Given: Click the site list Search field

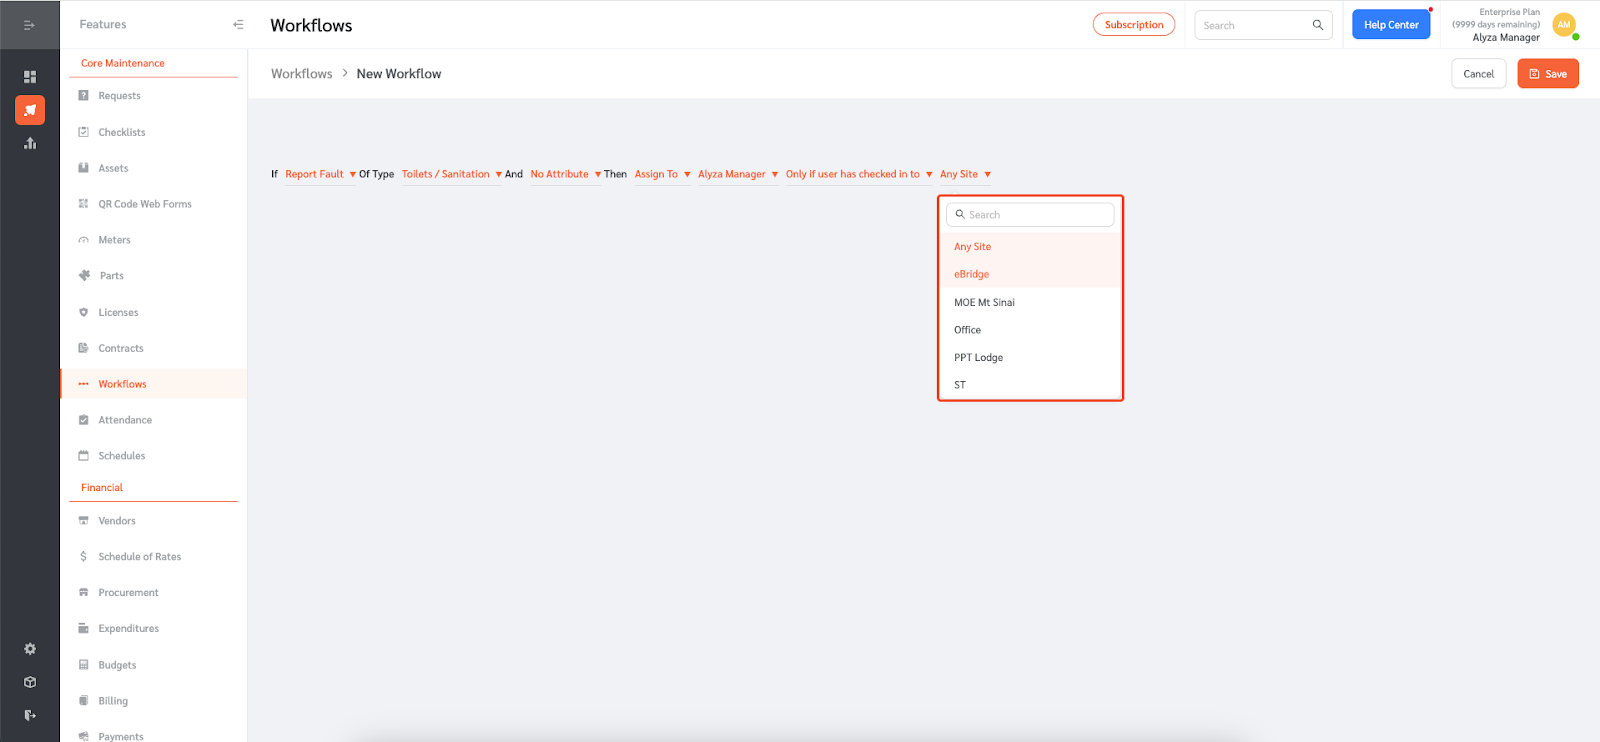Looking at the screenshot, I should (x=1030, y=215).
